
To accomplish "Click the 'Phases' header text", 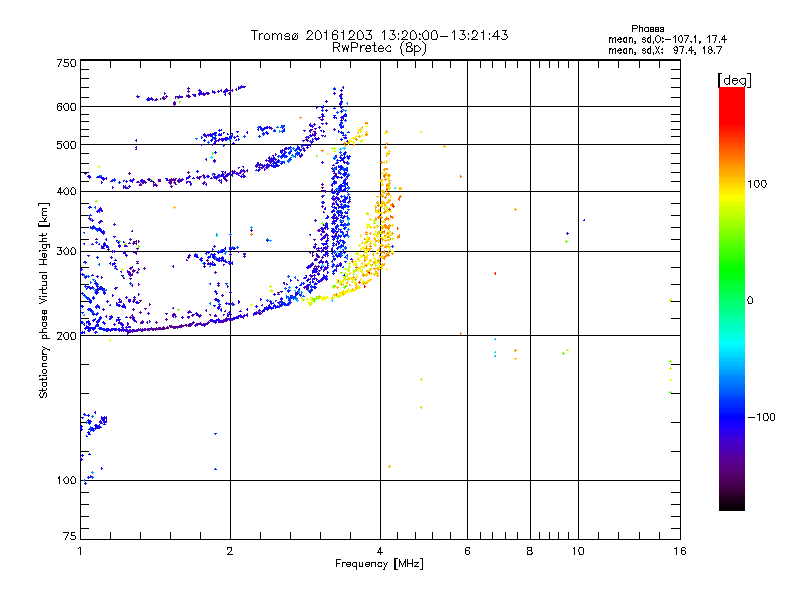I will pos(647,29).
